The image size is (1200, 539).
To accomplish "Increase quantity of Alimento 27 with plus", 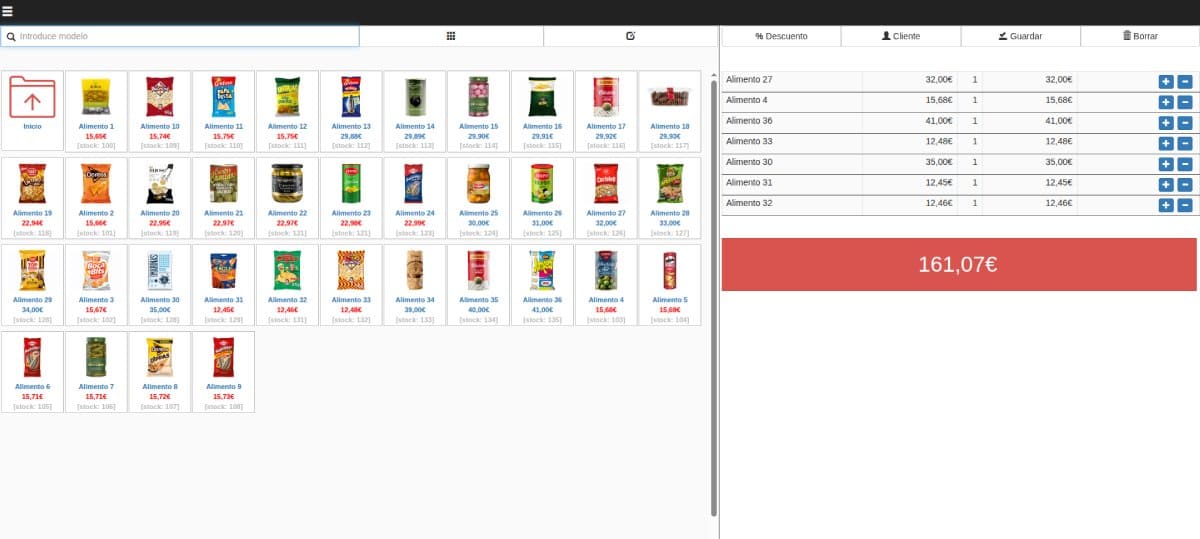I will coord(1166,82).
